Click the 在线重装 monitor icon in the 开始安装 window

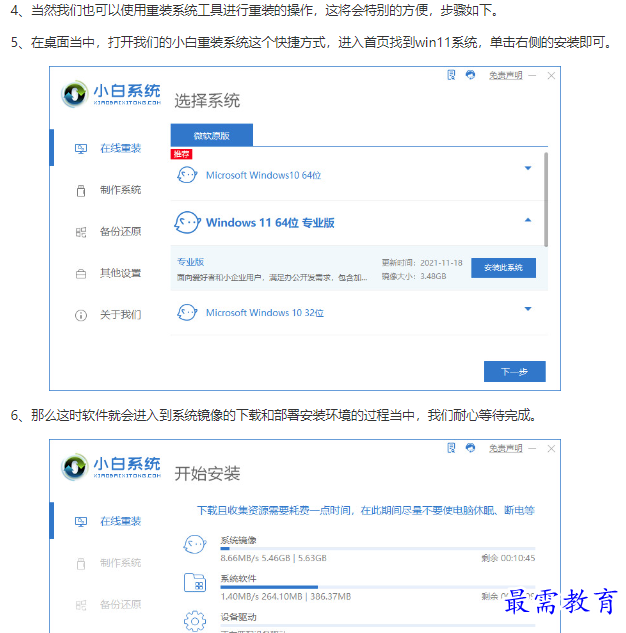coord(81,522)
